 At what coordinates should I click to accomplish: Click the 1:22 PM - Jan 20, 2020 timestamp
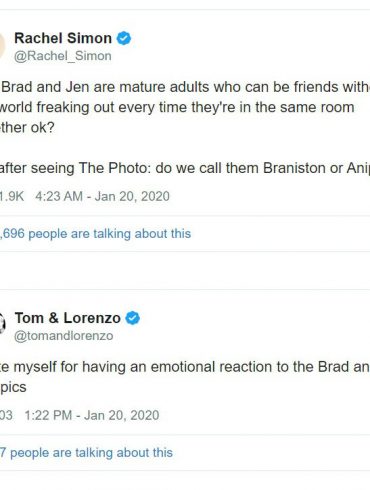coord(92,415)
